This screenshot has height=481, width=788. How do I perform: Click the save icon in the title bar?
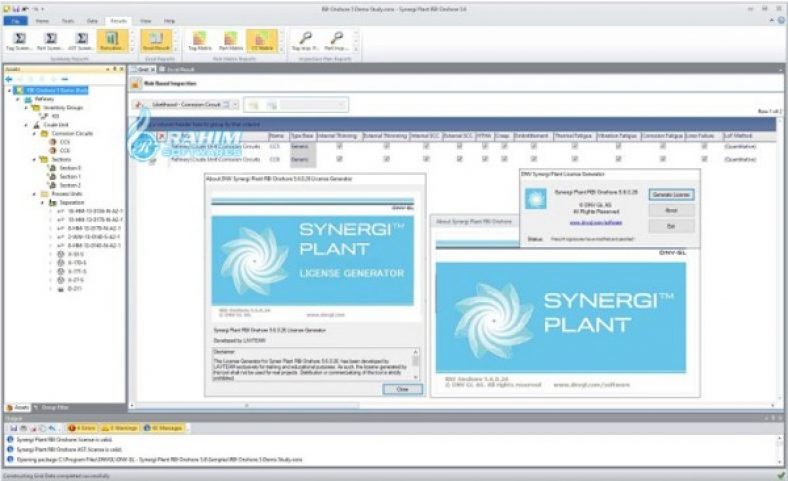tap(16, 9)
